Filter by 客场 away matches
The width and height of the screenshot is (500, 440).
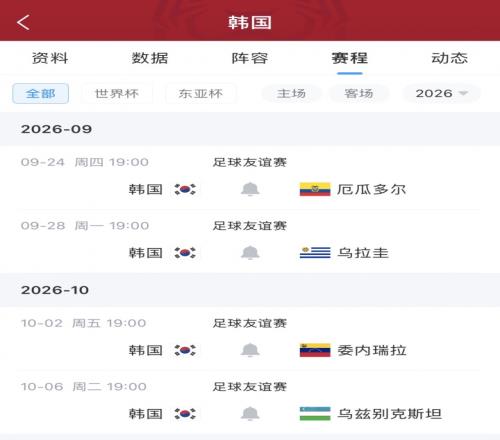359,94
